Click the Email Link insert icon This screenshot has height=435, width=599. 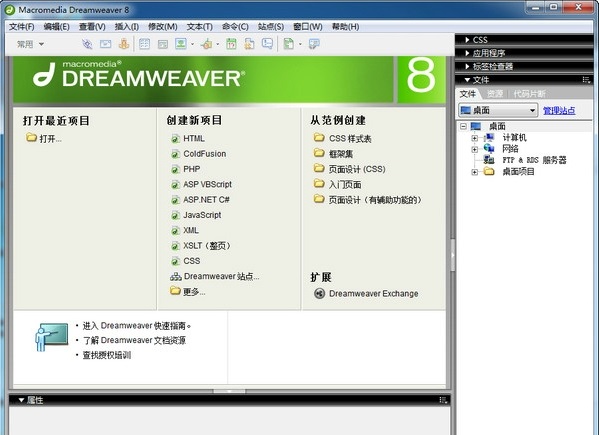point(105,44)
